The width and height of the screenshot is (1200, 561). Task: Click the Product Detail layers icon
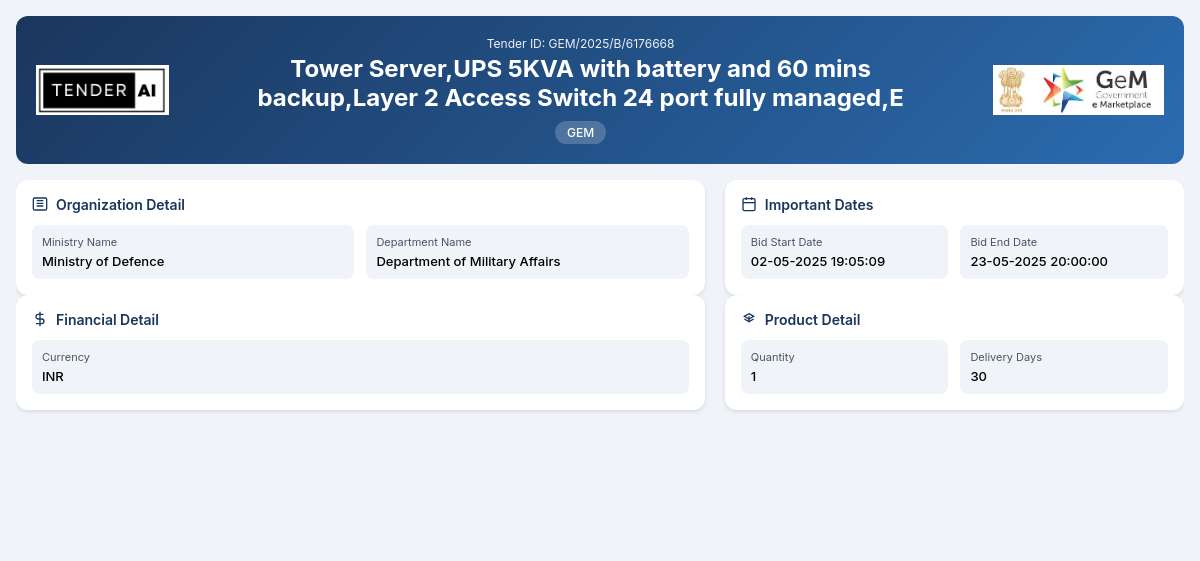(749, 319)
